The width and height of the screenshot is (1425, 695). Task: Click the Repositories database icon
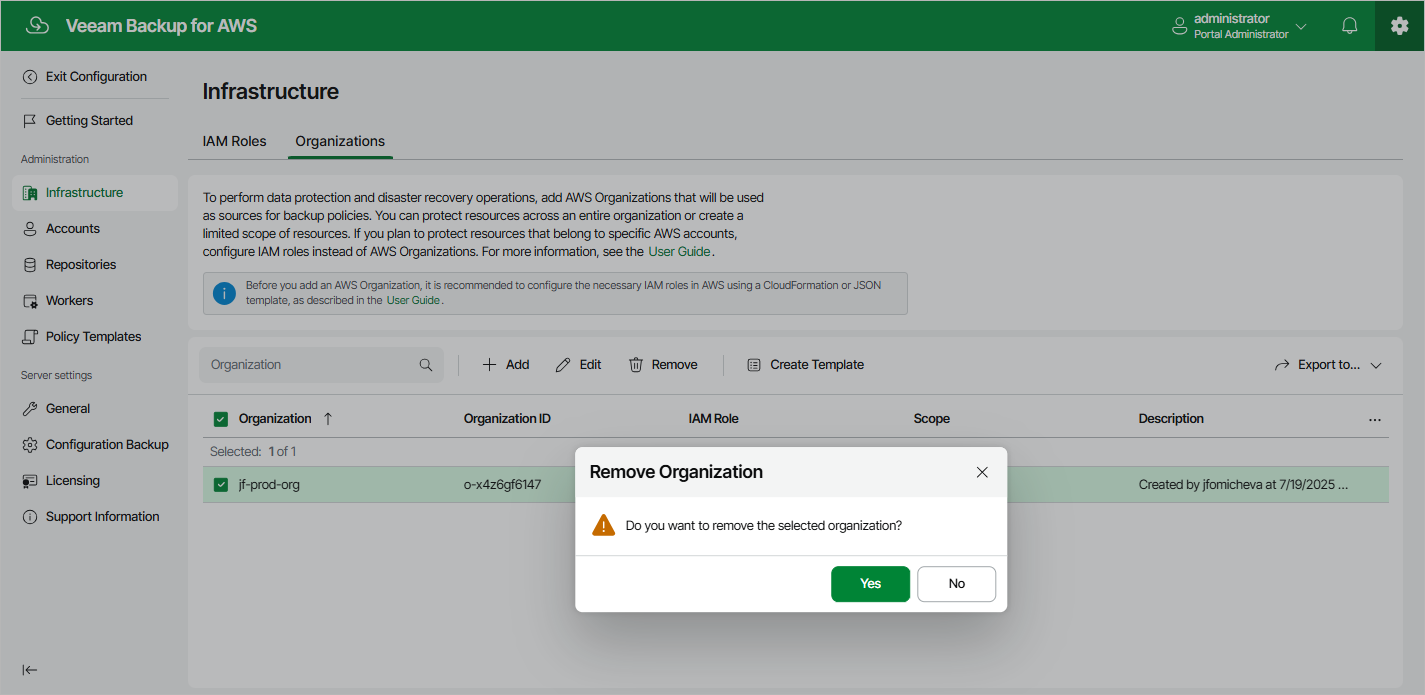[x=30, y=265]
